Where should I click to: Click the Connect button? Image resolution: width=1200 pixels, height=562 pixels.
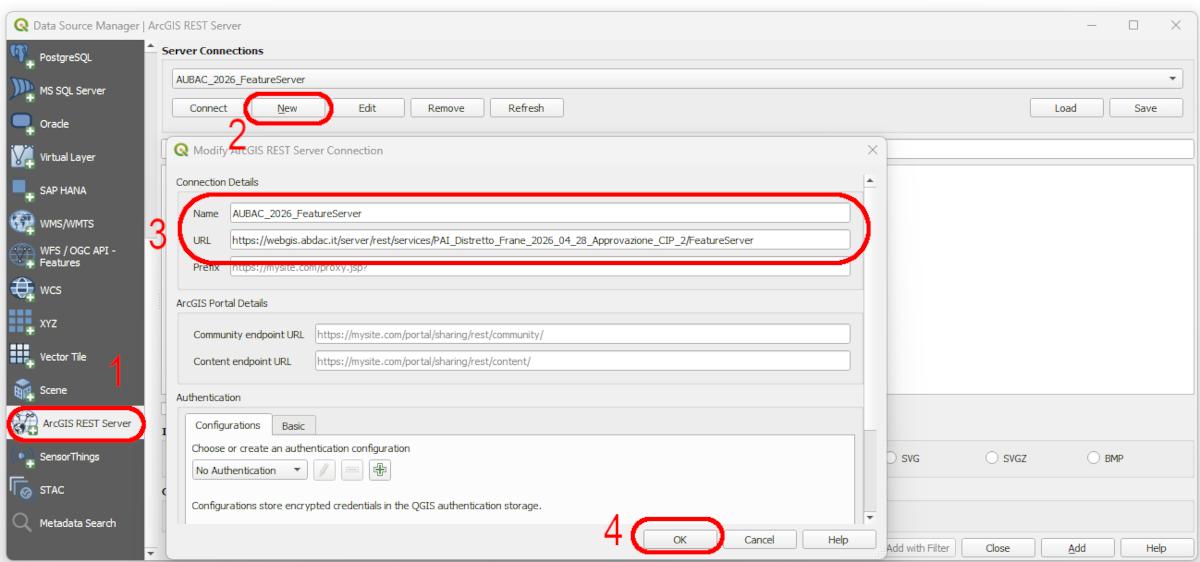(208, 108)
